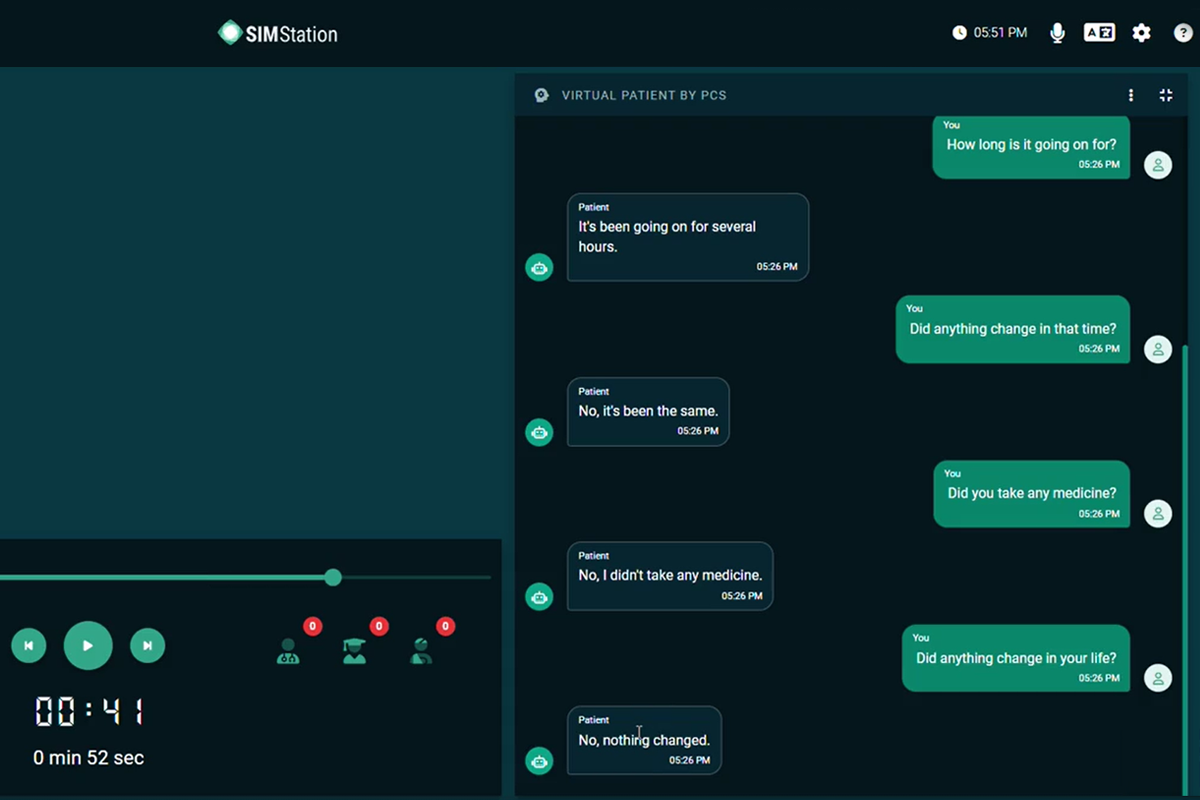This screenshot has width=1200, height=800.
Task: Click the Virtual Patient panel head icon
Action: pos(541,95)
